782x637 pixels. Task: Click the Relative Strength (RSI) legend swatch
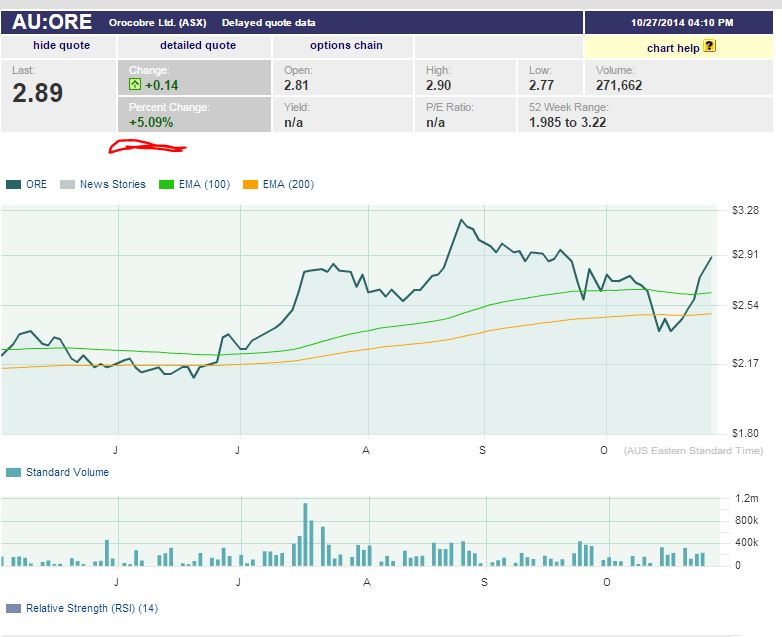13,608
